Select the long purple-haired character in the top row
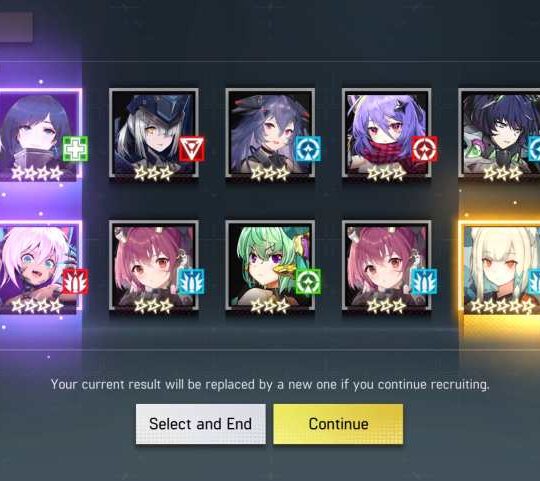The height and width of the screenshot is (481, 540). click(270, 134)
